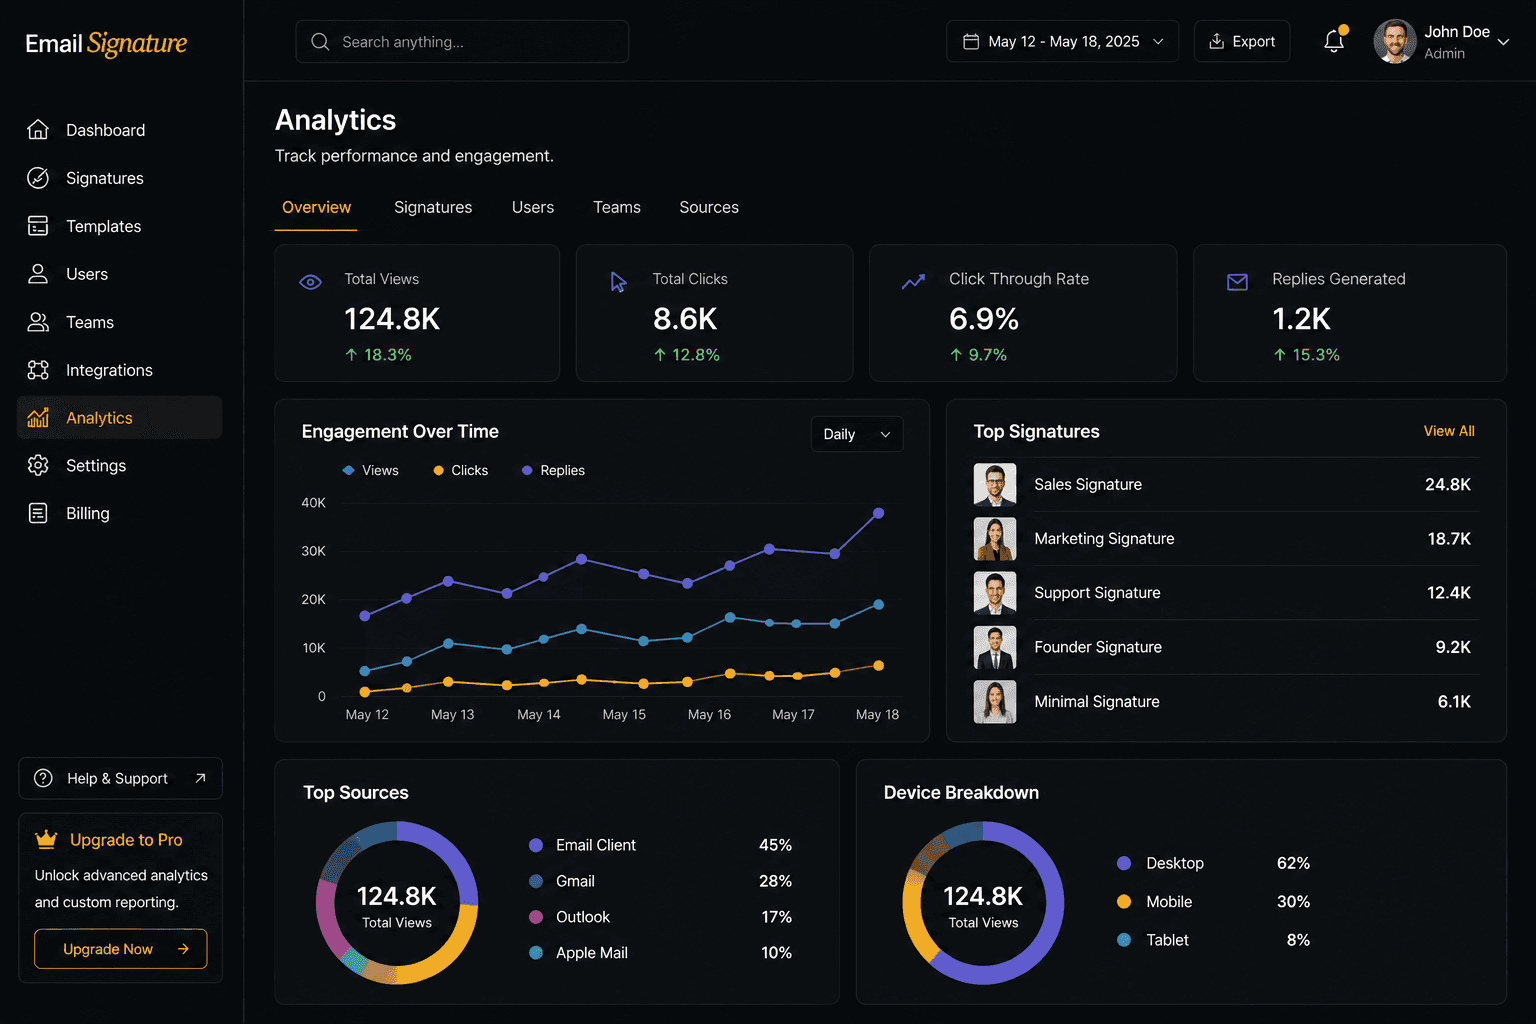Open Templates from the sidebar
Viewport: 1536px width, 1024px height.
[x=120, y=226]
